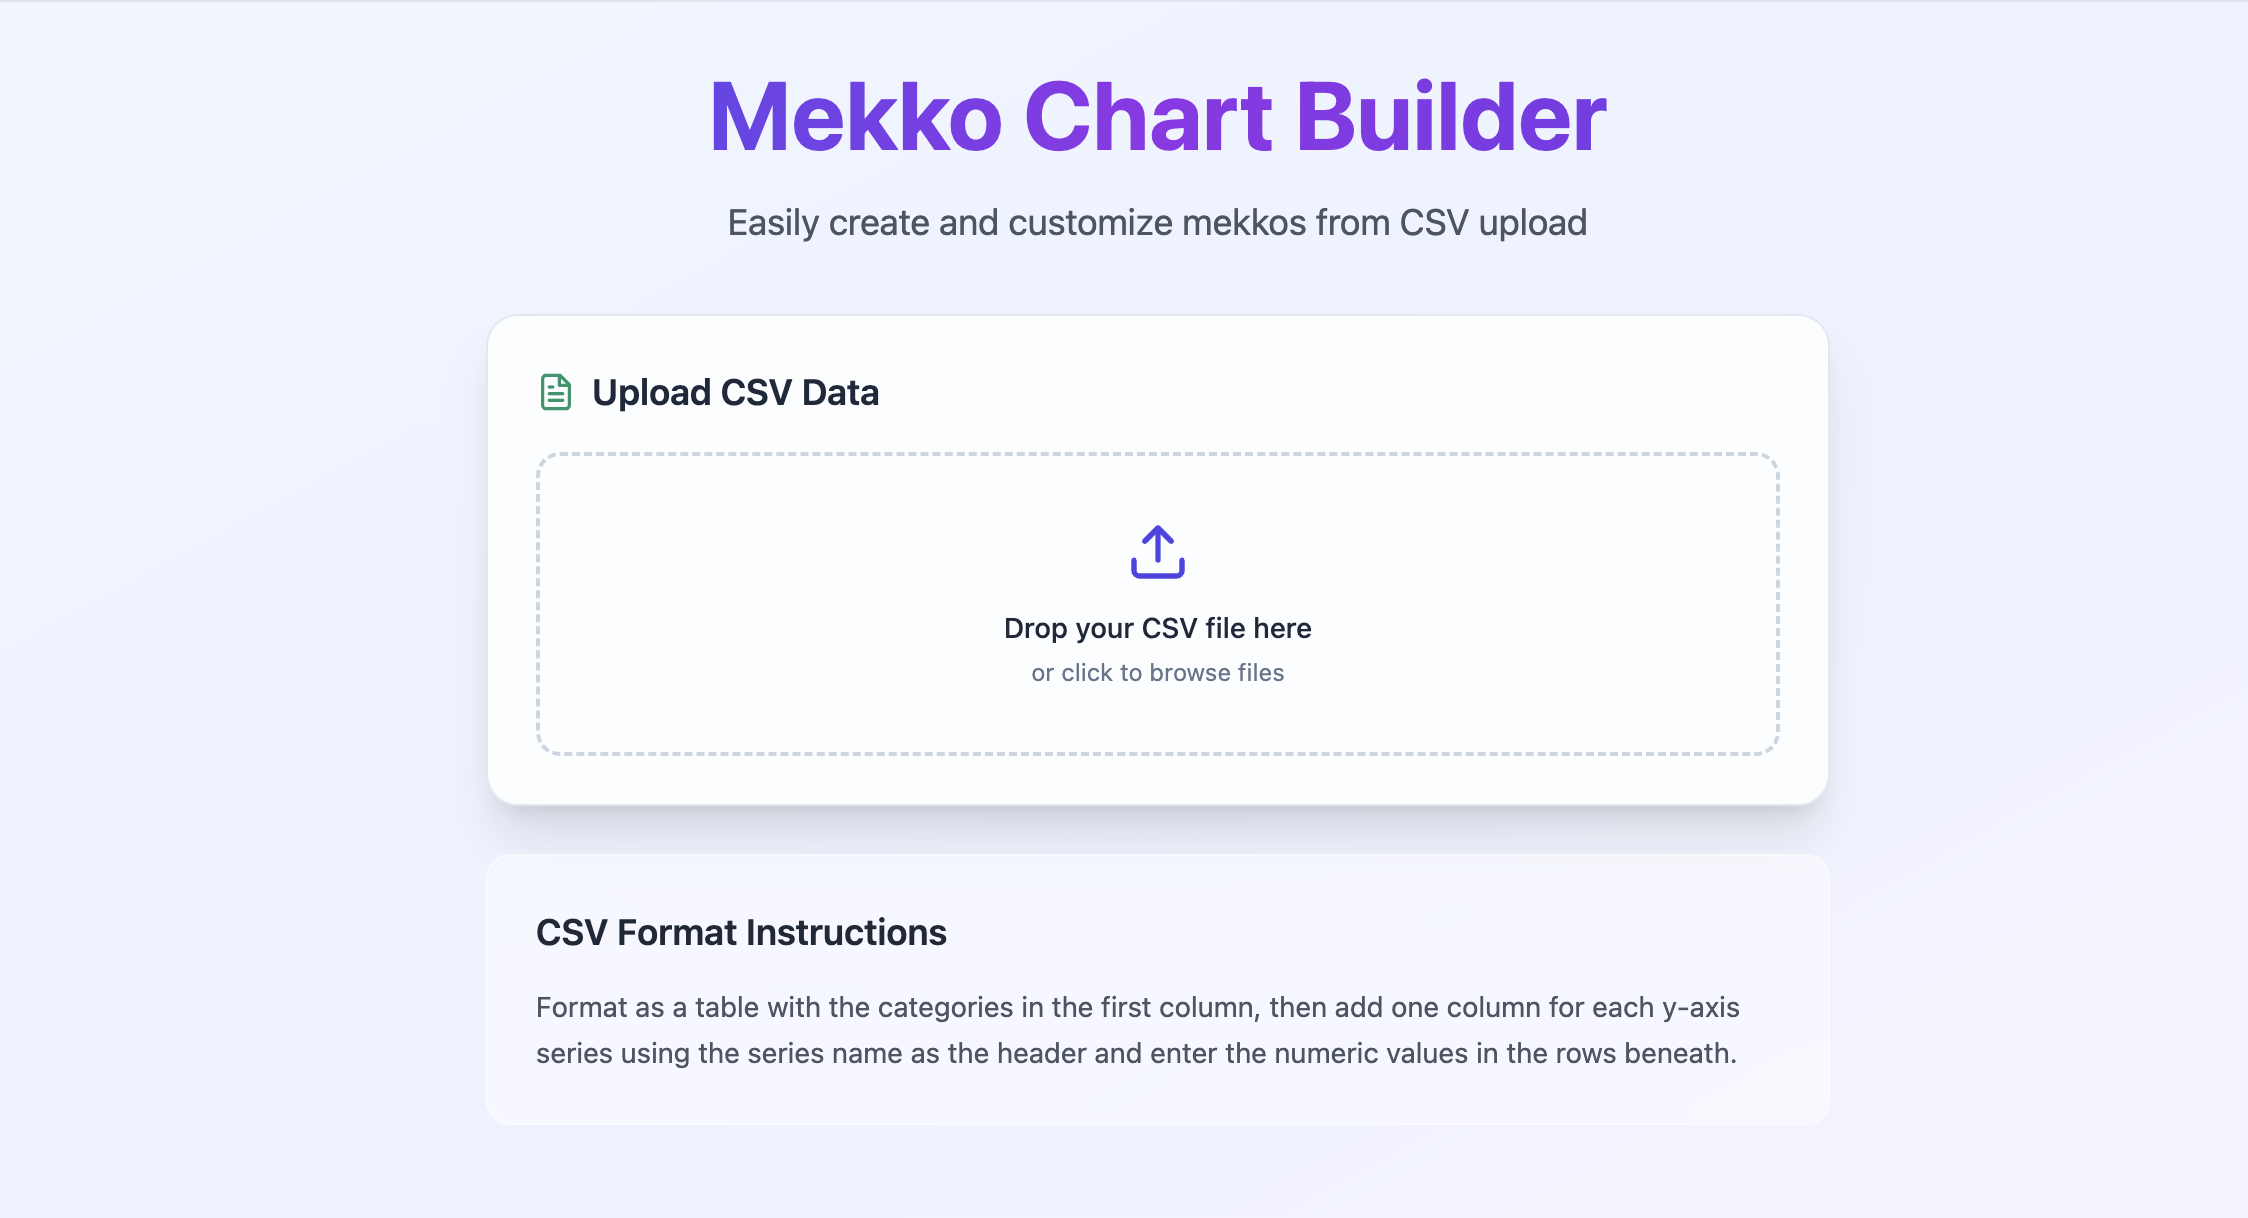The height and width of the screenshot is (1218, 2248).
Task: Click the upload symbol inside the dropzone
Action: [1157, 551]
